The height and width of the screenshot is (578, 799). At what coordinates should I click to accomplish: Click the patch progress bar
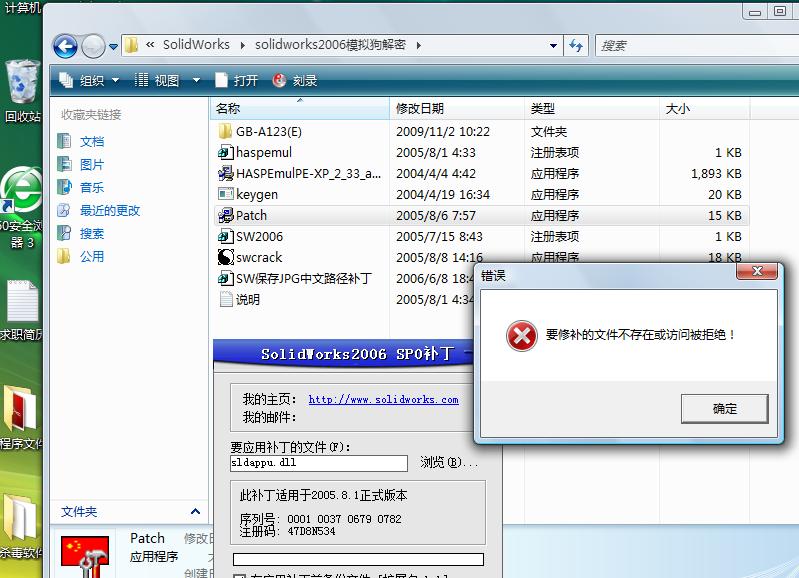tap(358, 559)
